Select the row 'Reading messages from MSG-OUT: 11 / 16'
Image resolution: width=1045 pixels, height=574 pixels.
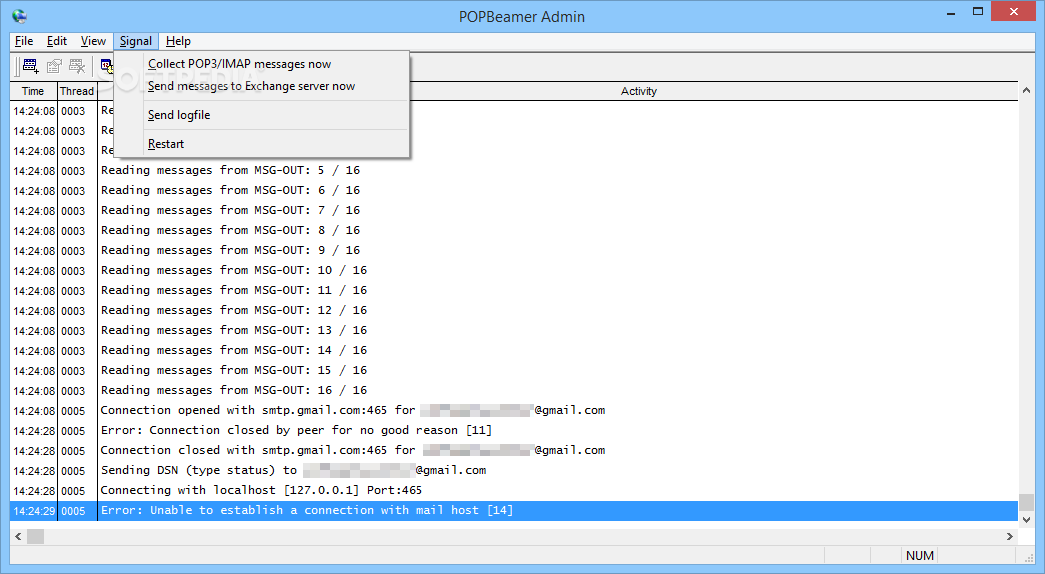click(514, 291)
